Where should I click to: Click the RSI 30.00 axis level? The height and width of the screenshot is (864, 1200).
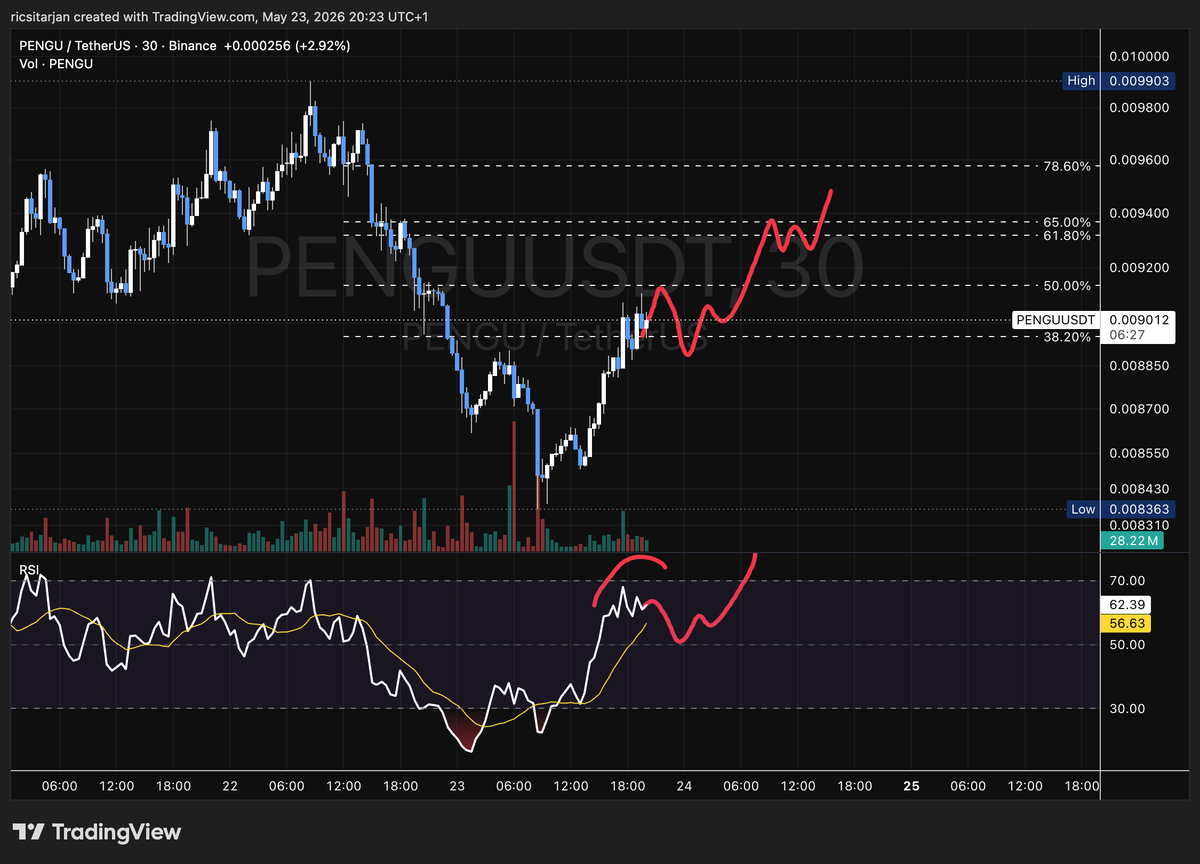click(1126, 709)
